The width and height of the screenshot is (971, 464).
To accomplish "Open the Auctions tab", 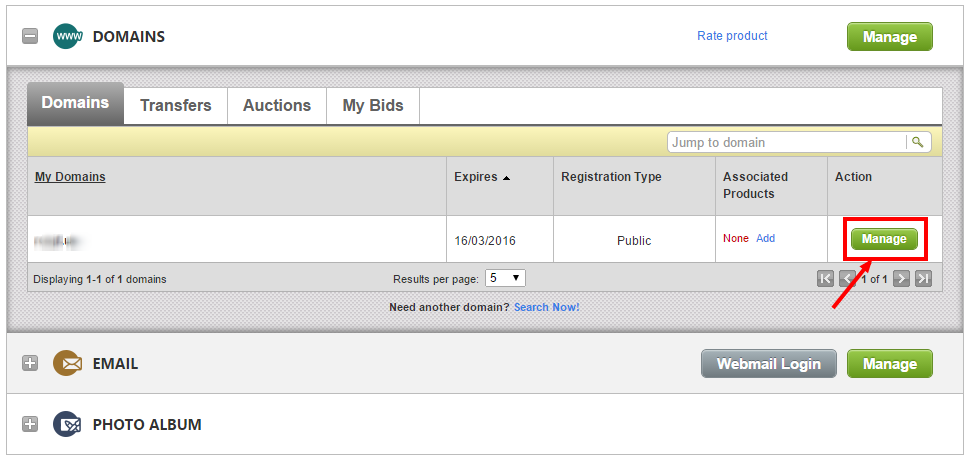I will [277, 105].
